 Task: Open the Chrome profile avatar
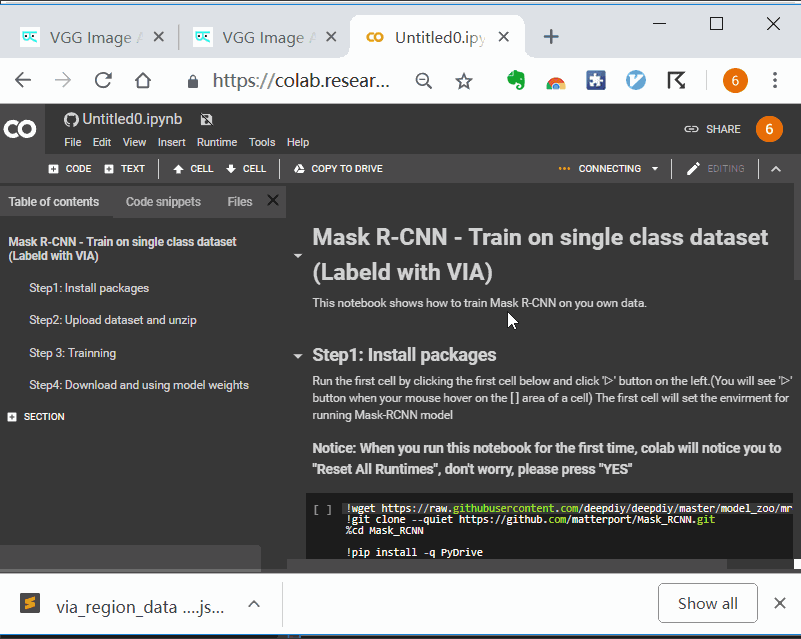click(x=735, y=80)
